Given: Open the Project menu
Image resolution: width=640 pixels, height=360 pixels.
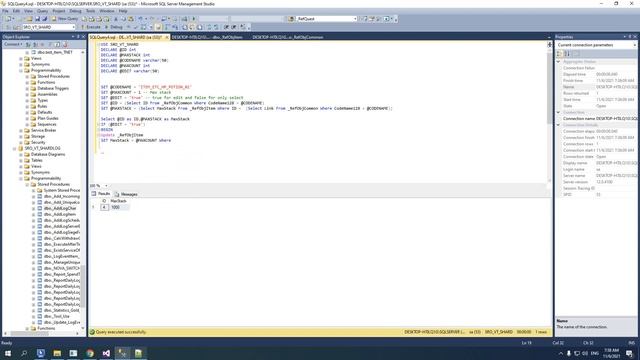Looking at the screenshot, I should pyautogui.click(x=59, y=11).
